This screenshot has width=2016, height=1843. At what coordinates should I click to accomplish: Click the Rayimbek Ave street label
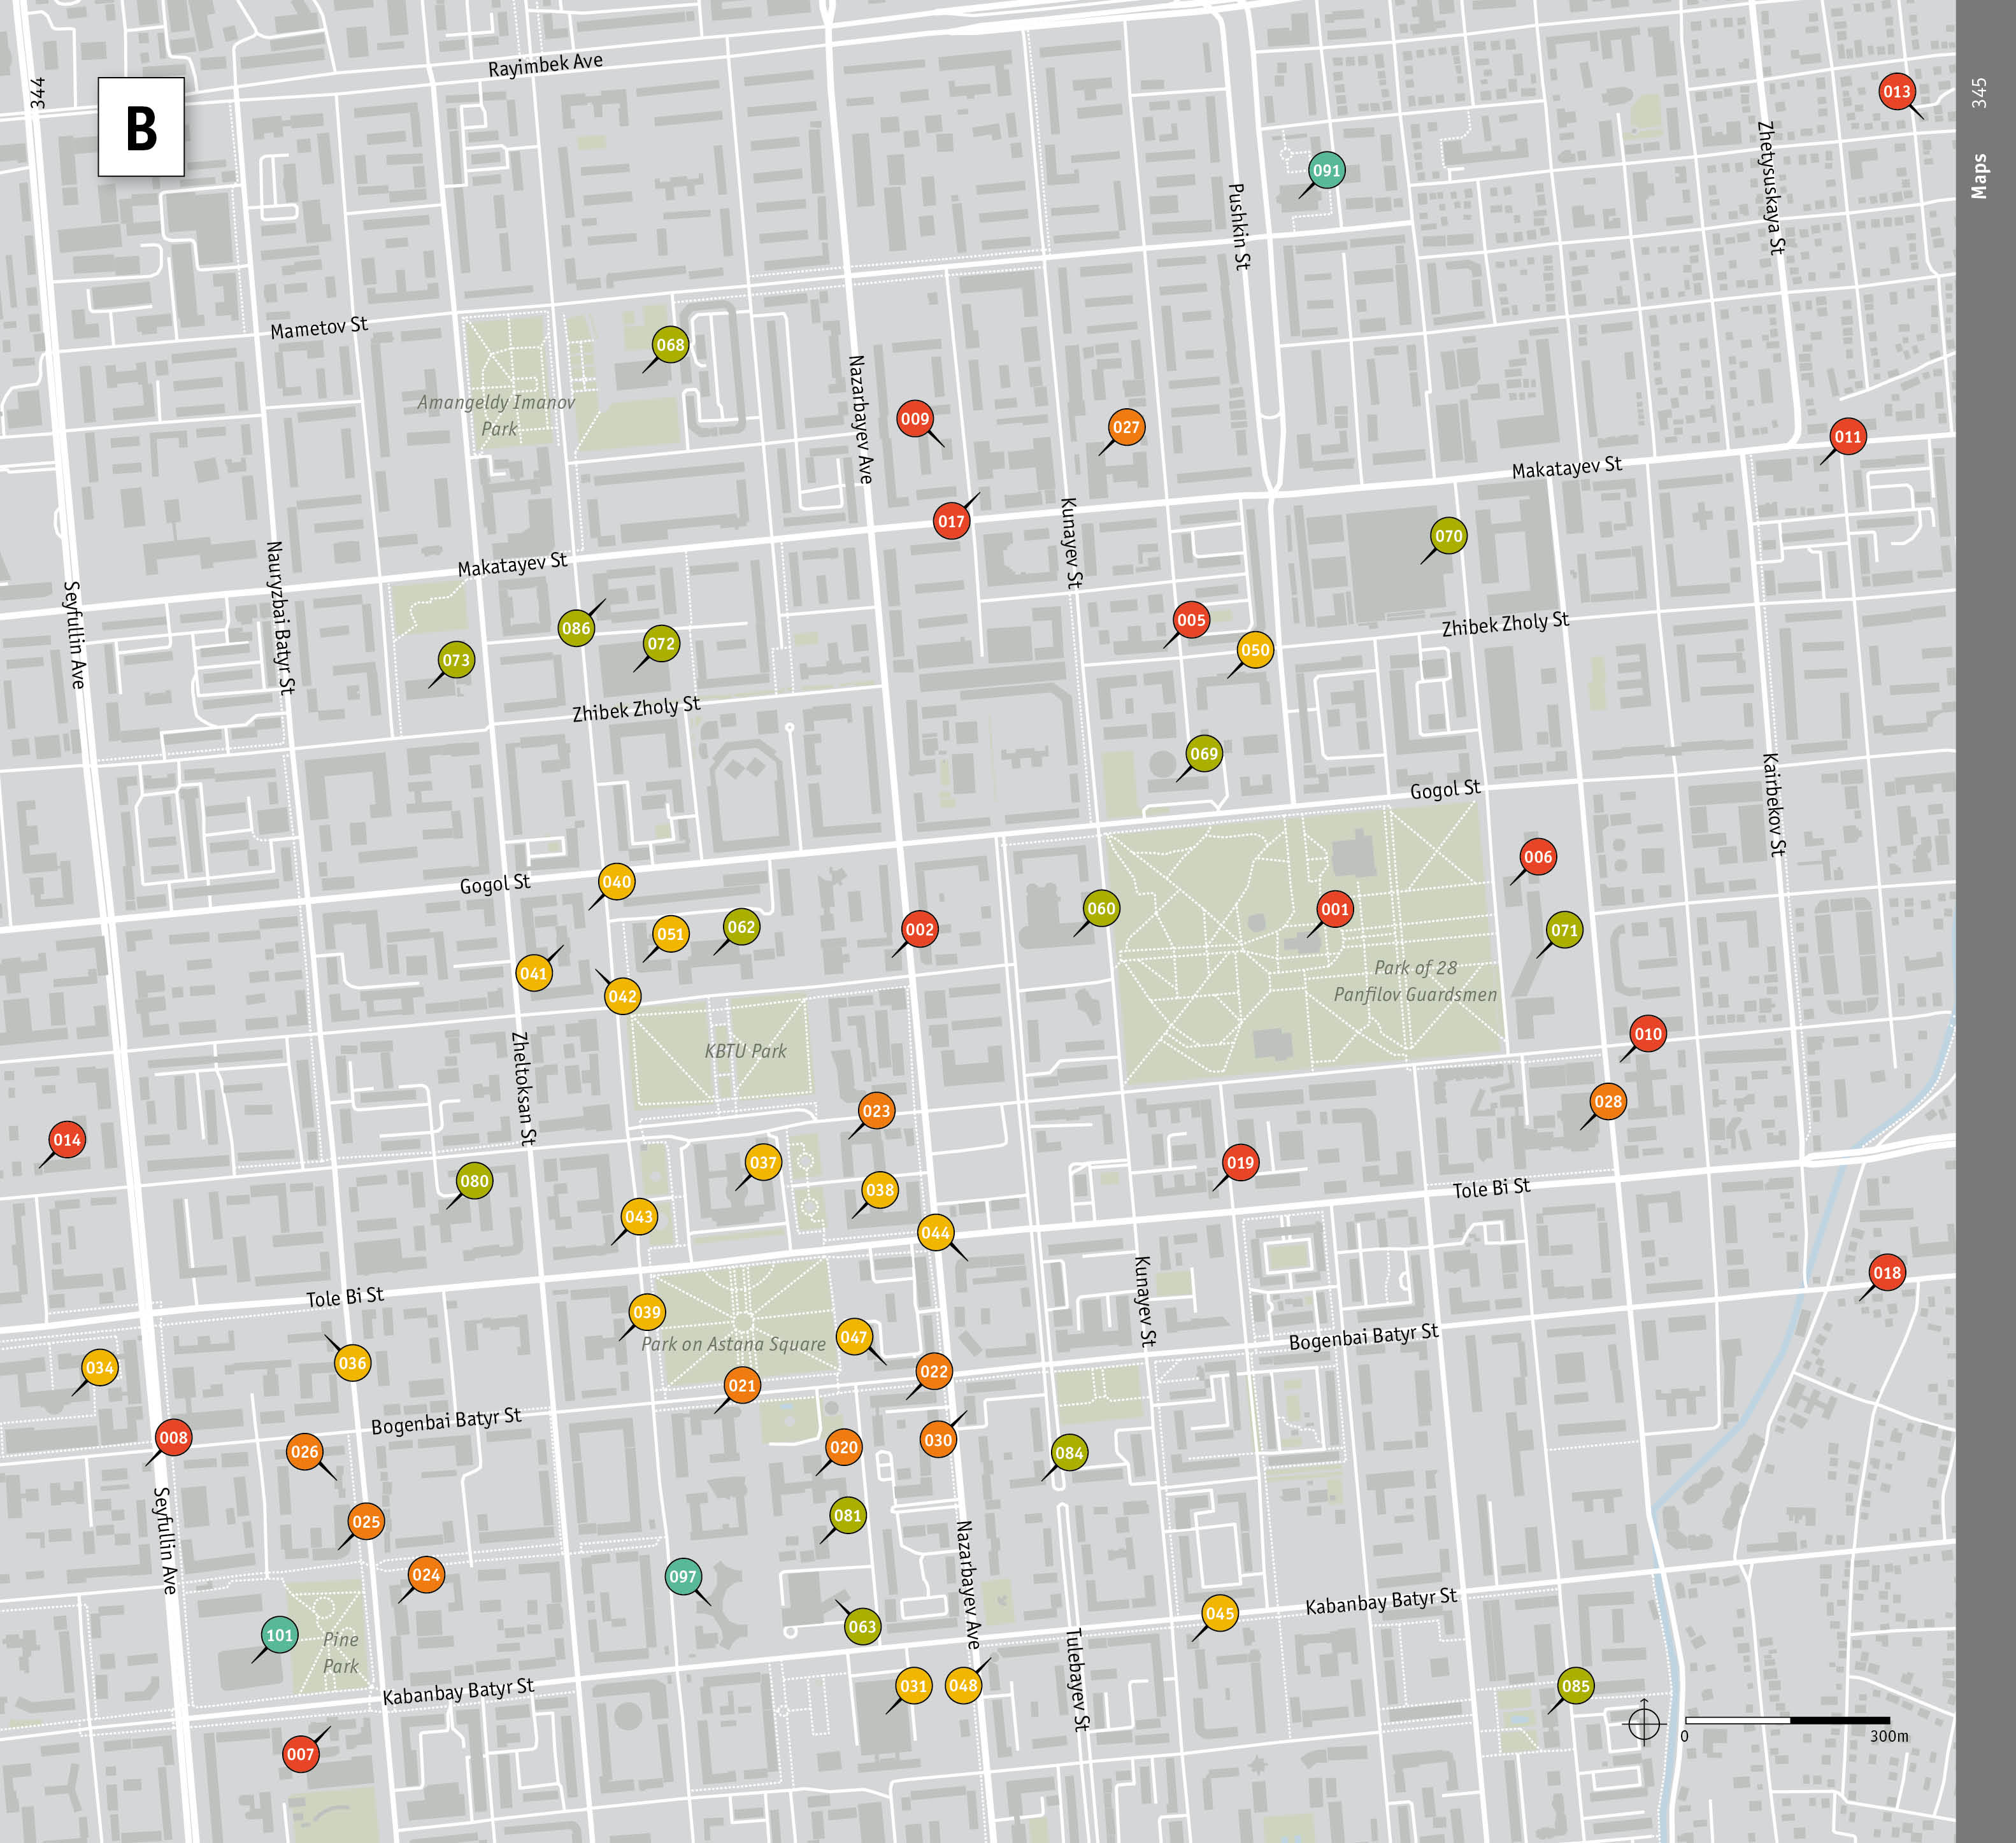point(545,65)
